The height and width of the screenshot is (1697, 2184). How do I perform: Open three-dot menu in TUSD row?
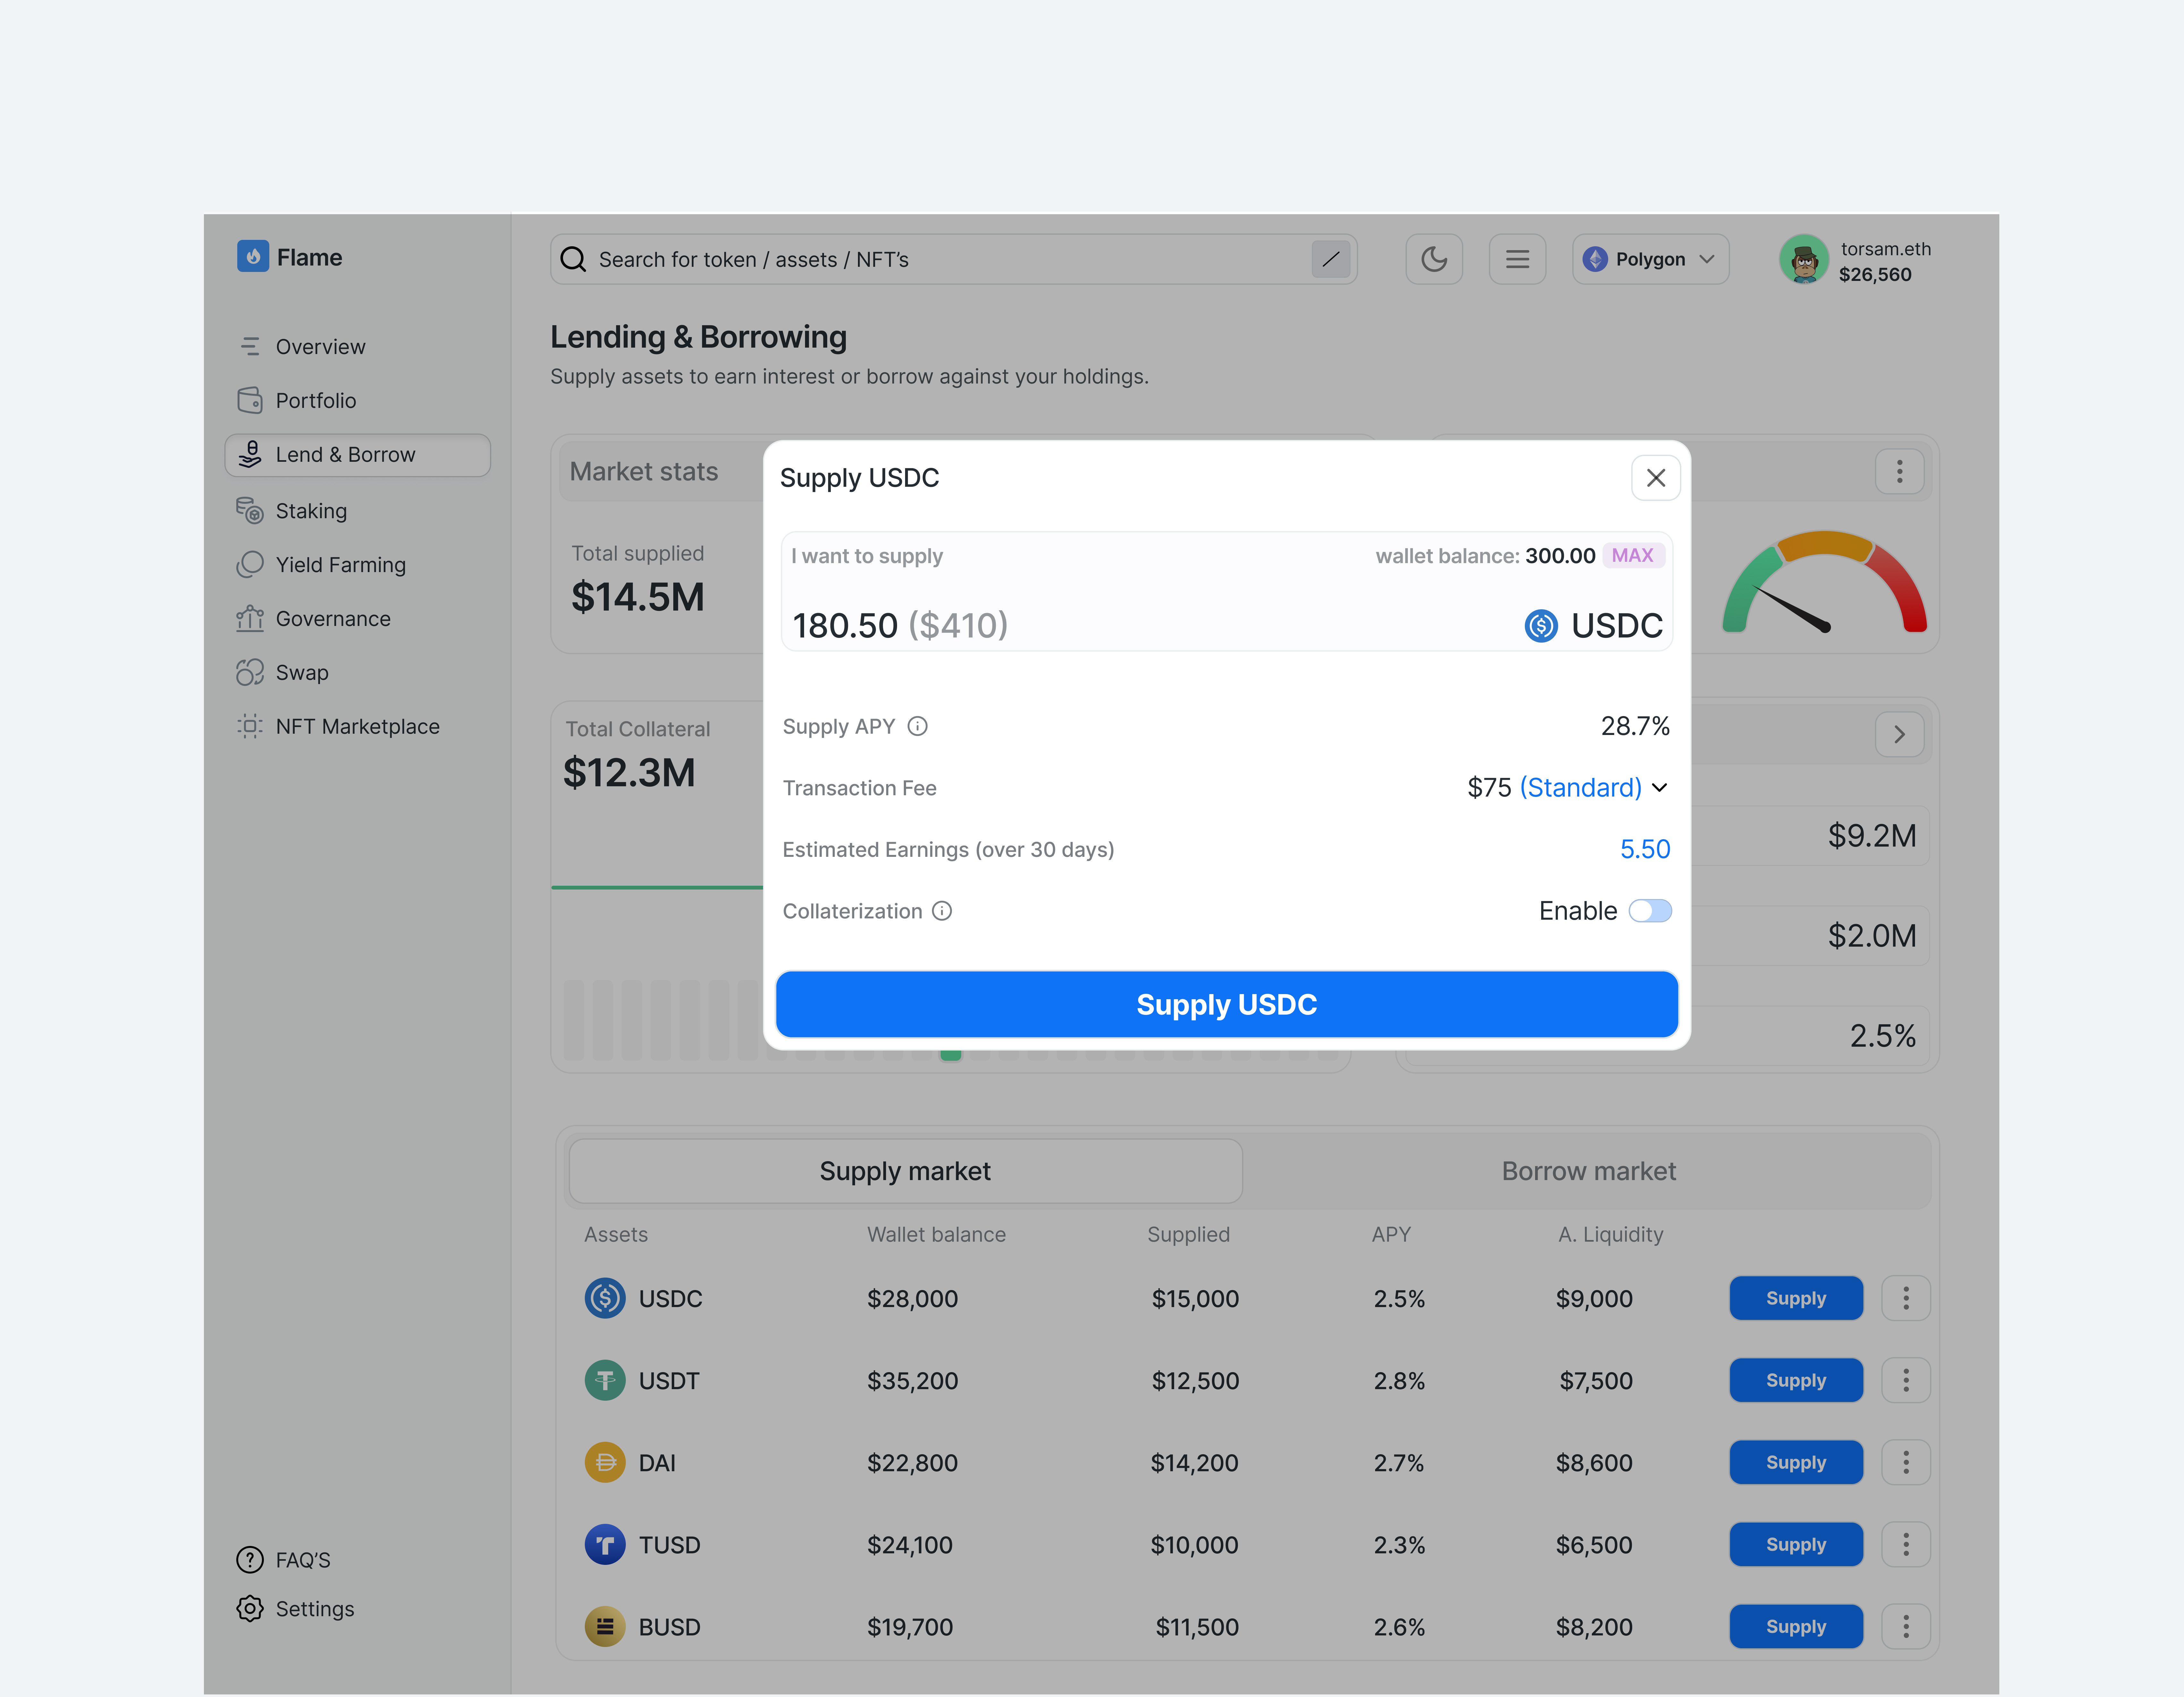pyautogui.click(x=1906, y=1544)
